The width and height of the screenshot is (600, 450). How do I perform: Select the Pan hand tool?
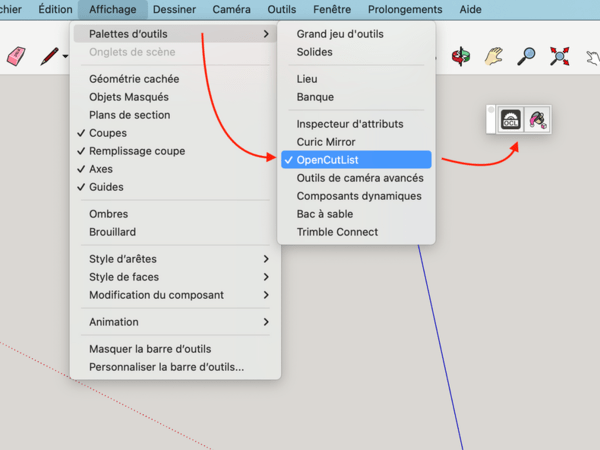(x=494, y=57)
